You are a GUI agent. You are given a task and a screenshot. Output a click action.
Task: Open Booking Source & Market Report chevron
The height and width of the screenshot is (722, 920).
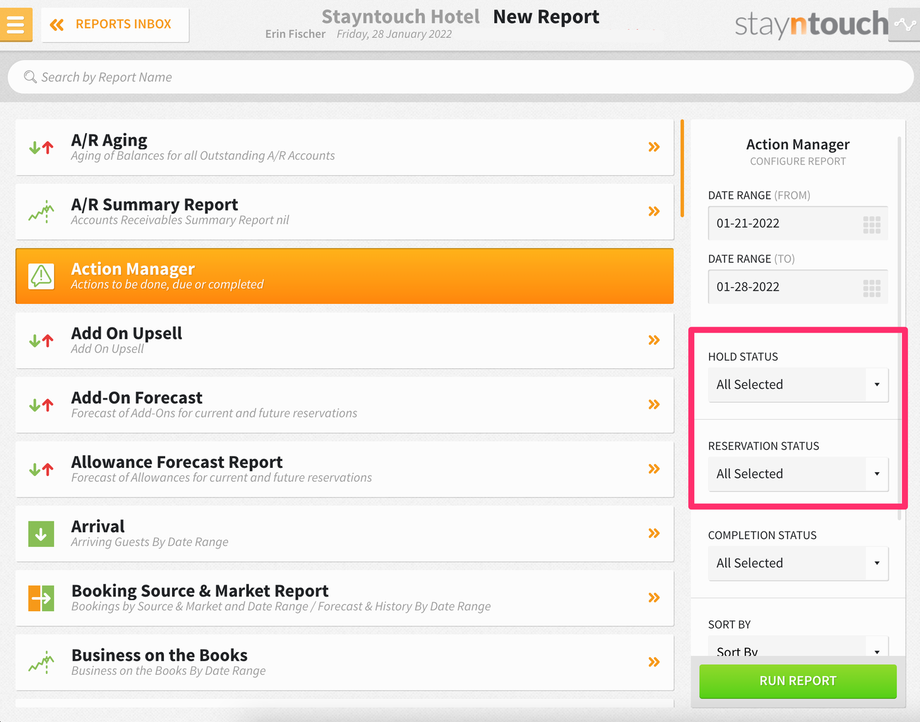(x=654, y=598)
